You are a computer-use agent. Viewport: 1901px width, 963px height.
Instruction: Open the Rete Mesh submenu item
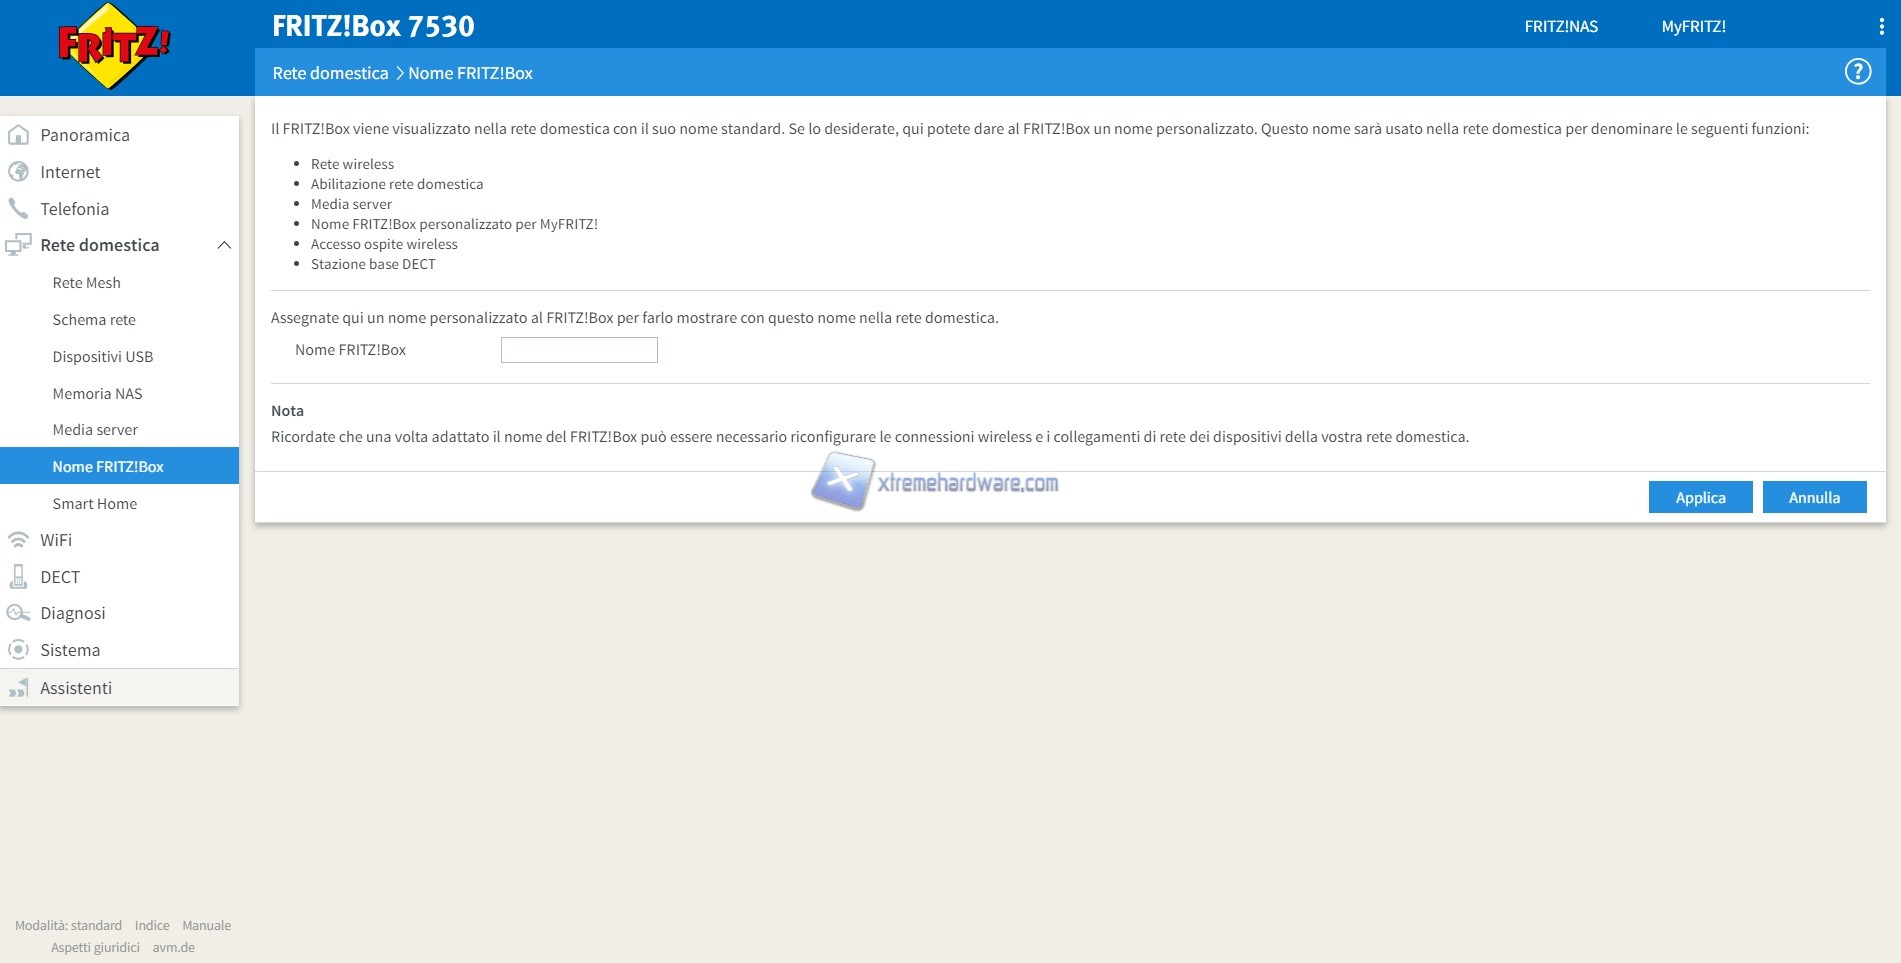(86, 283)
